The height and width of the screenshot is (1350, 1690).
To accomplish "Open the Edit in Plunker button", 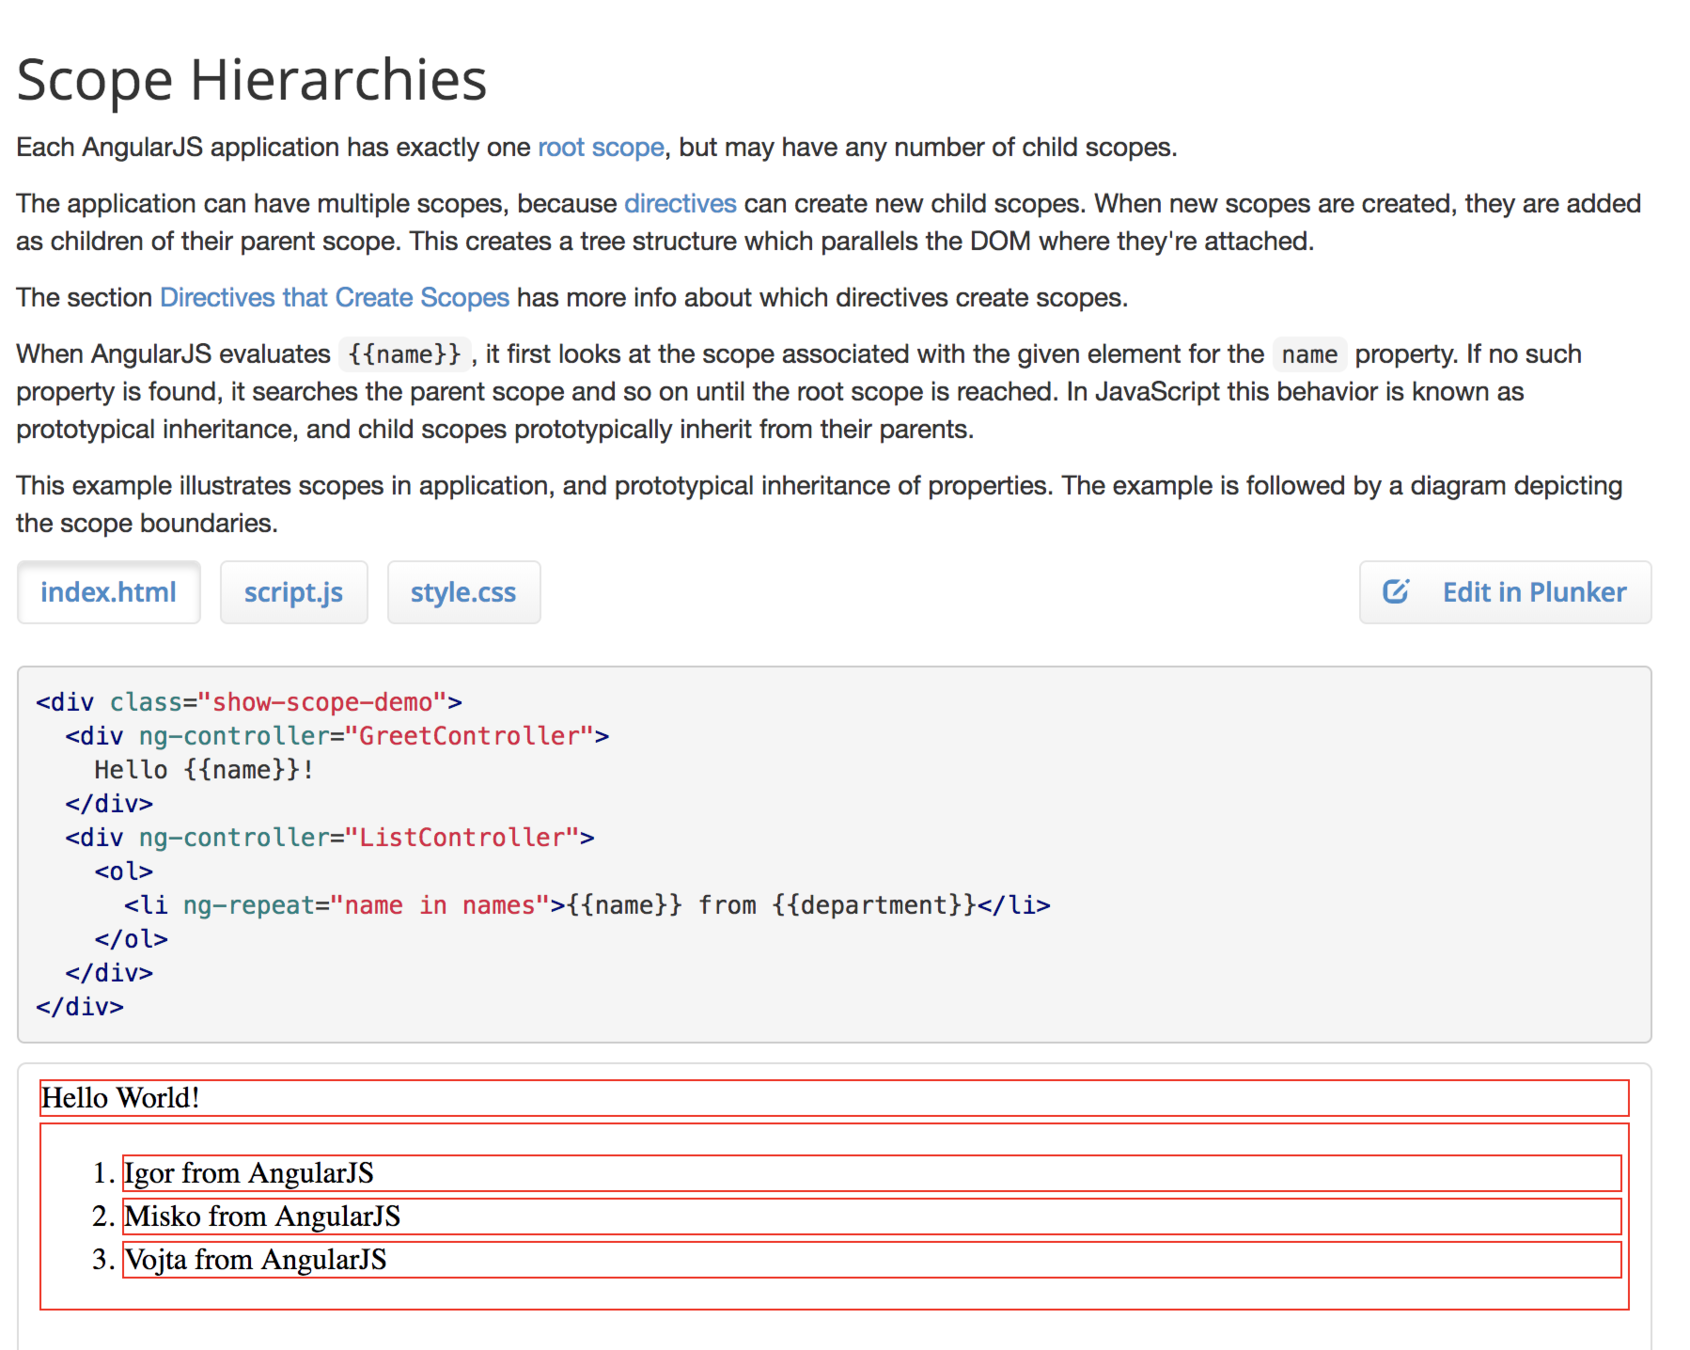I will [x=1505, y=592].
